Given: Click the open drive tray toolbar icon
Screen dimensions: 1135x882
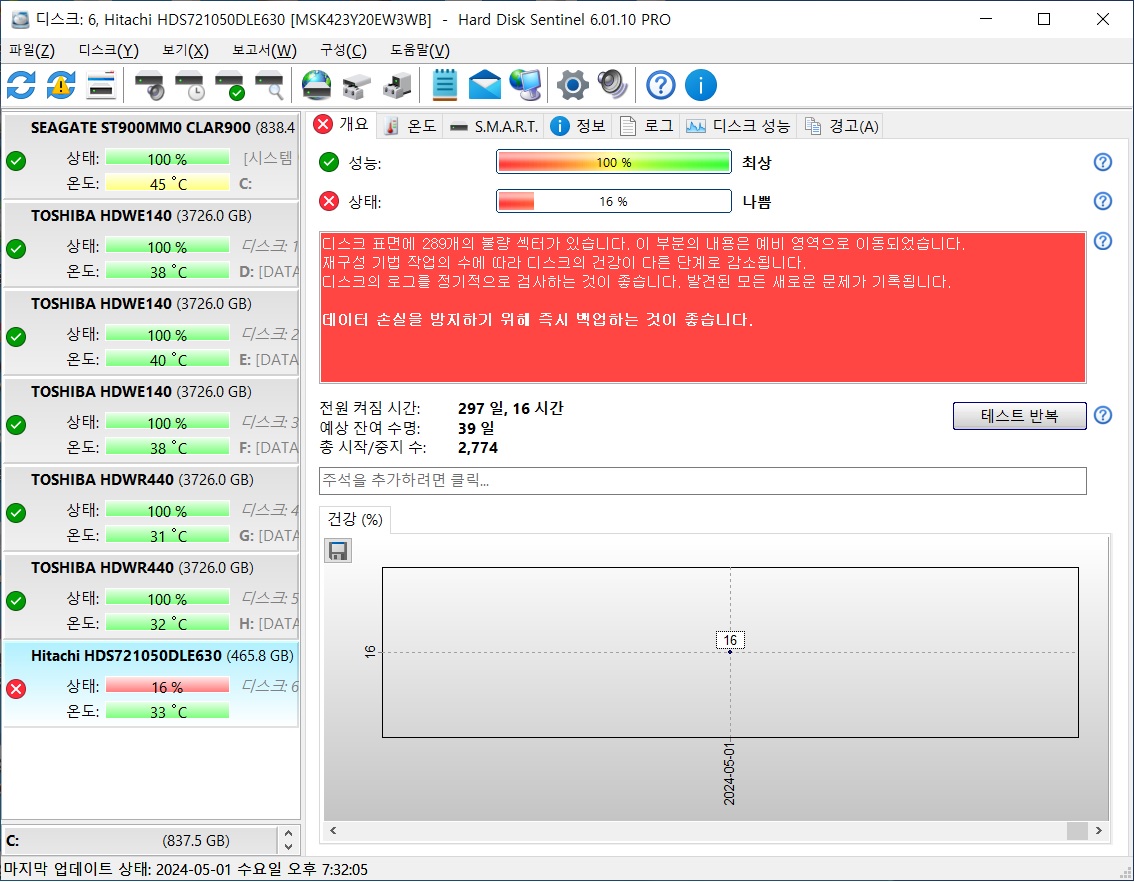Looking at the screenshot, I should 356,85.
